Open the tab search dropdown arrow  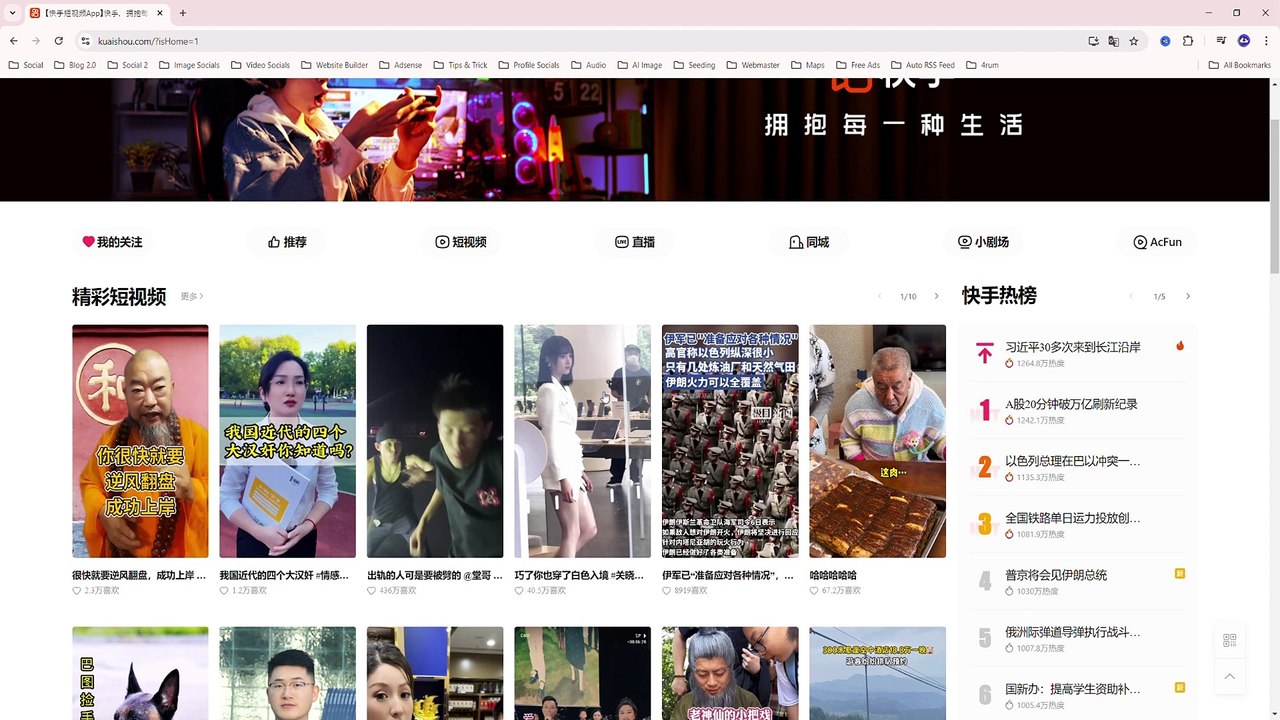coord(12,13)
